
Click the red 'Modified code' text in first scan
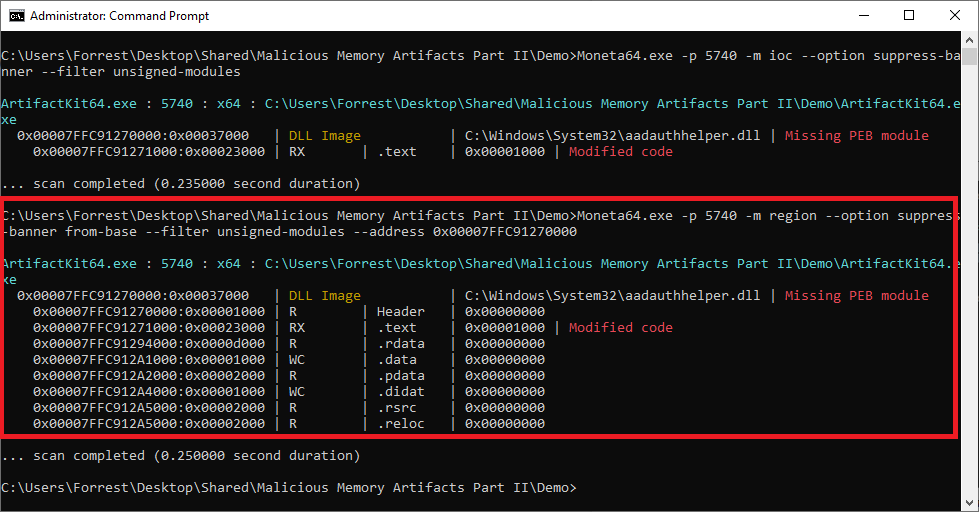(621, 152)
